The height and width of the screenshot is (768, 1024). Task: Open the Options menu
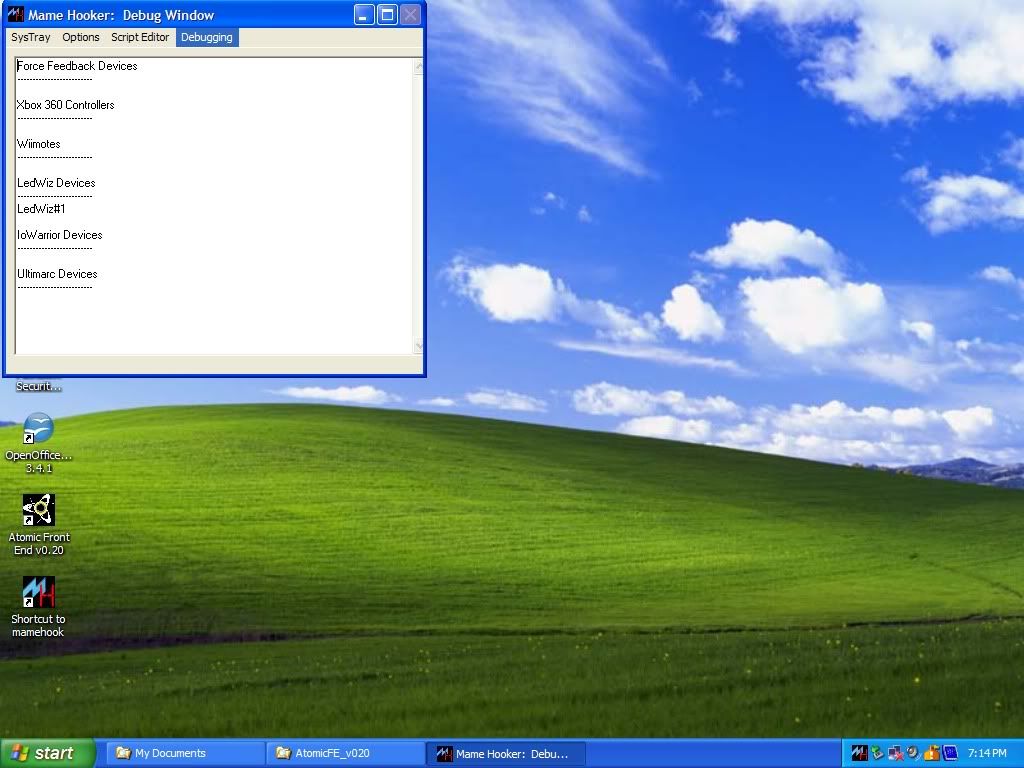(x=81, y=37)
